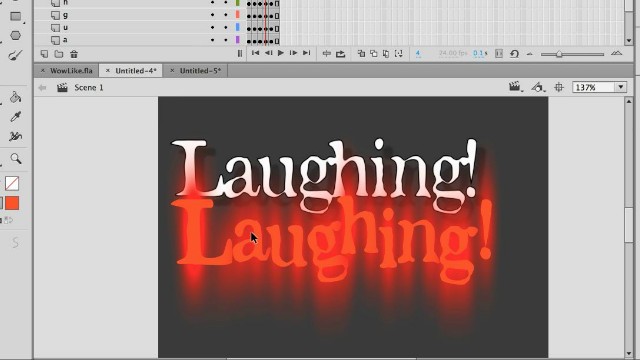Image resolution: width=640 pixels, height=360 pixels.
Task: Create a new layer in timeline
Action: pos(44,54)
